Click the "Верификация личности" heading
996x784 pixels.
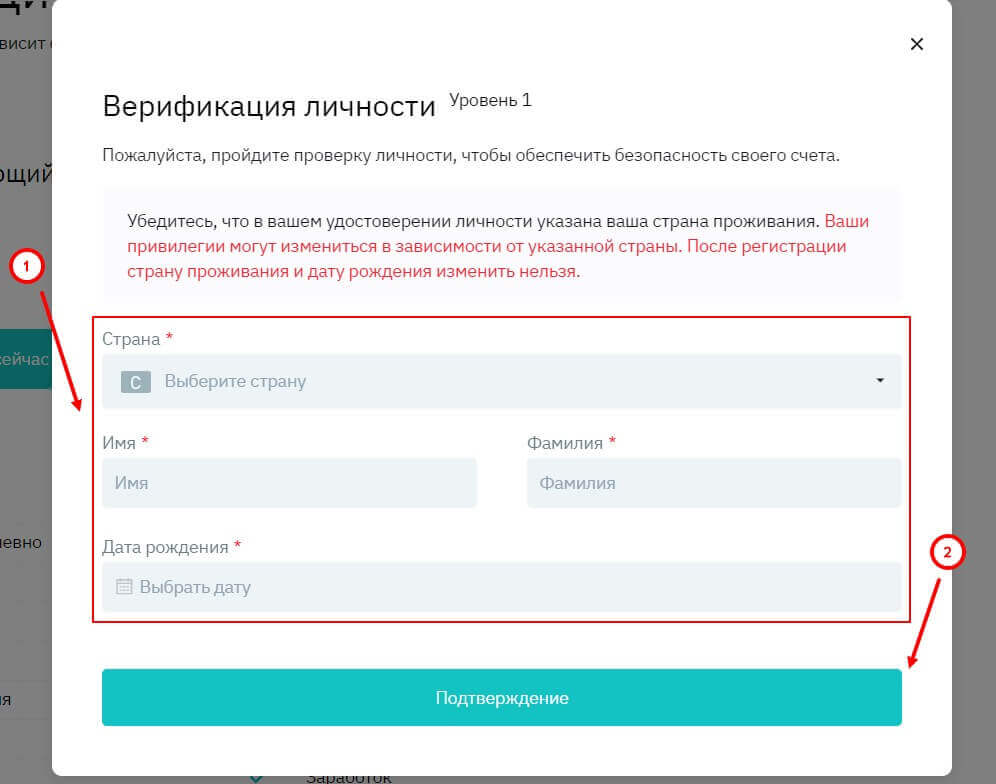[x=269, y=106]
